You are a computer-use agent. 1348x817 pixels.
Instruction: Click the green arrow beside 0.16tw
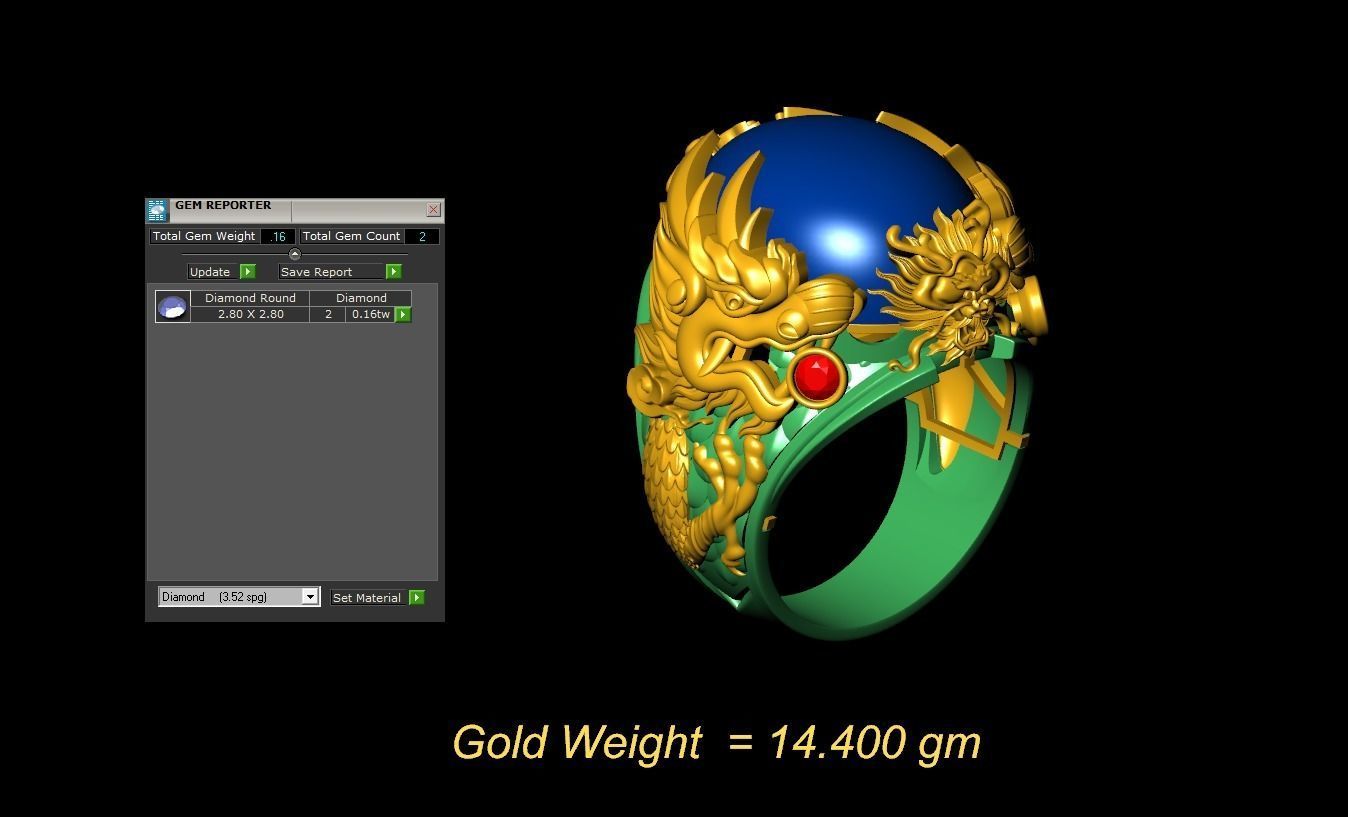pos(403,315)
